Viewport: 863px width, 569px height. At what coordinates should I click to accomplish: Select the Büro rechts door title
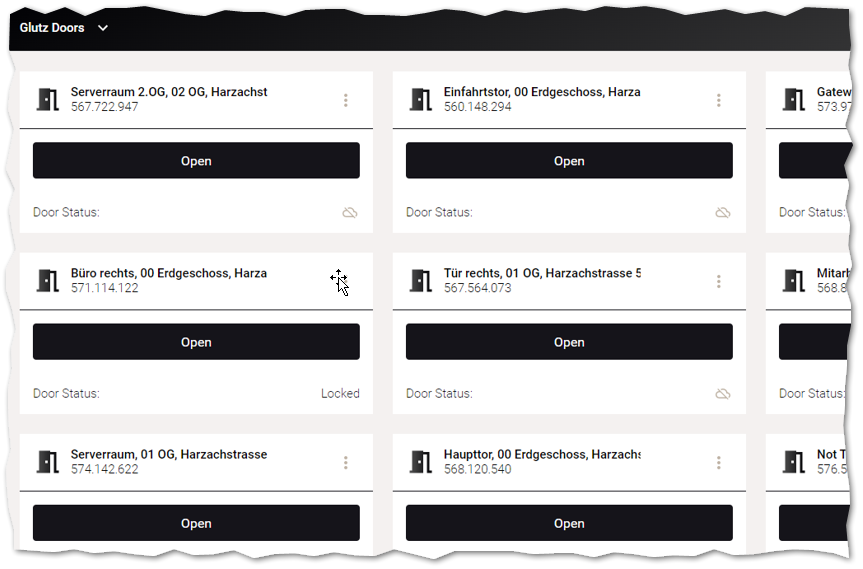[168, 273]
